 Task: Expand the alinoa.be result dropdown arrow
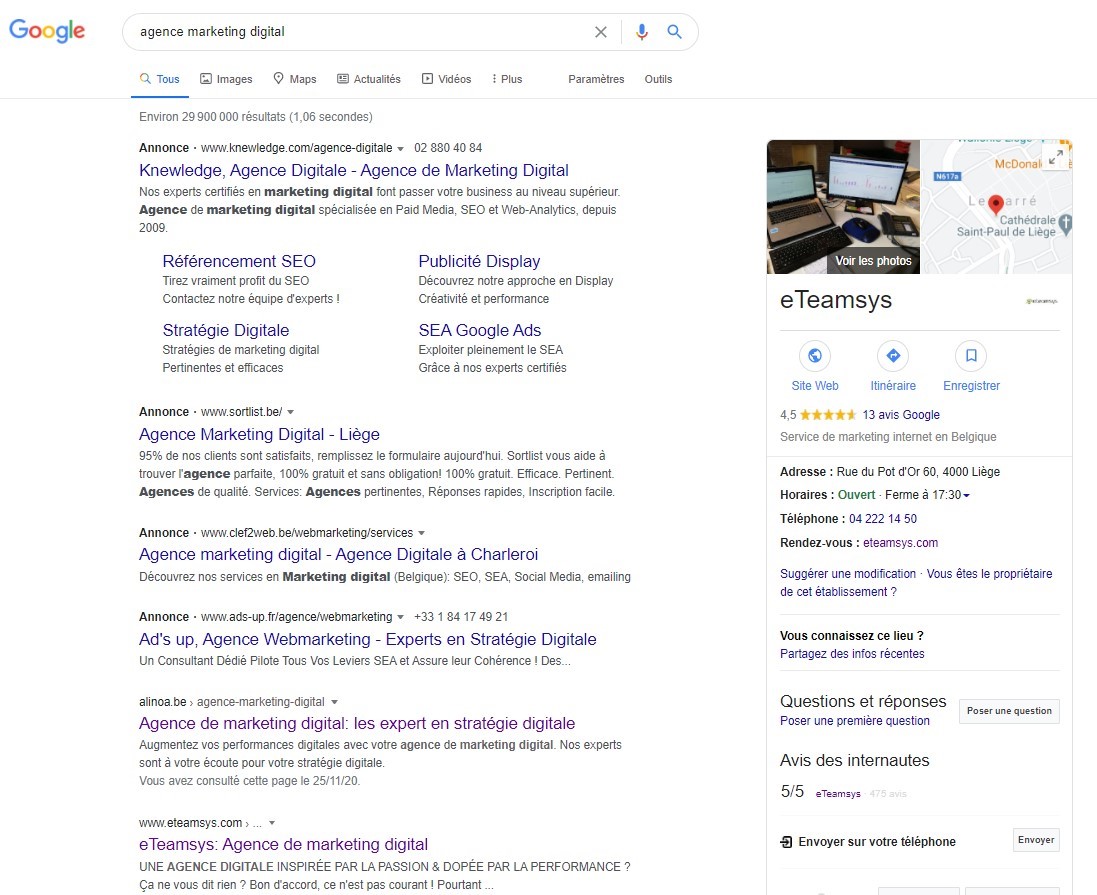tap(334, 702)
